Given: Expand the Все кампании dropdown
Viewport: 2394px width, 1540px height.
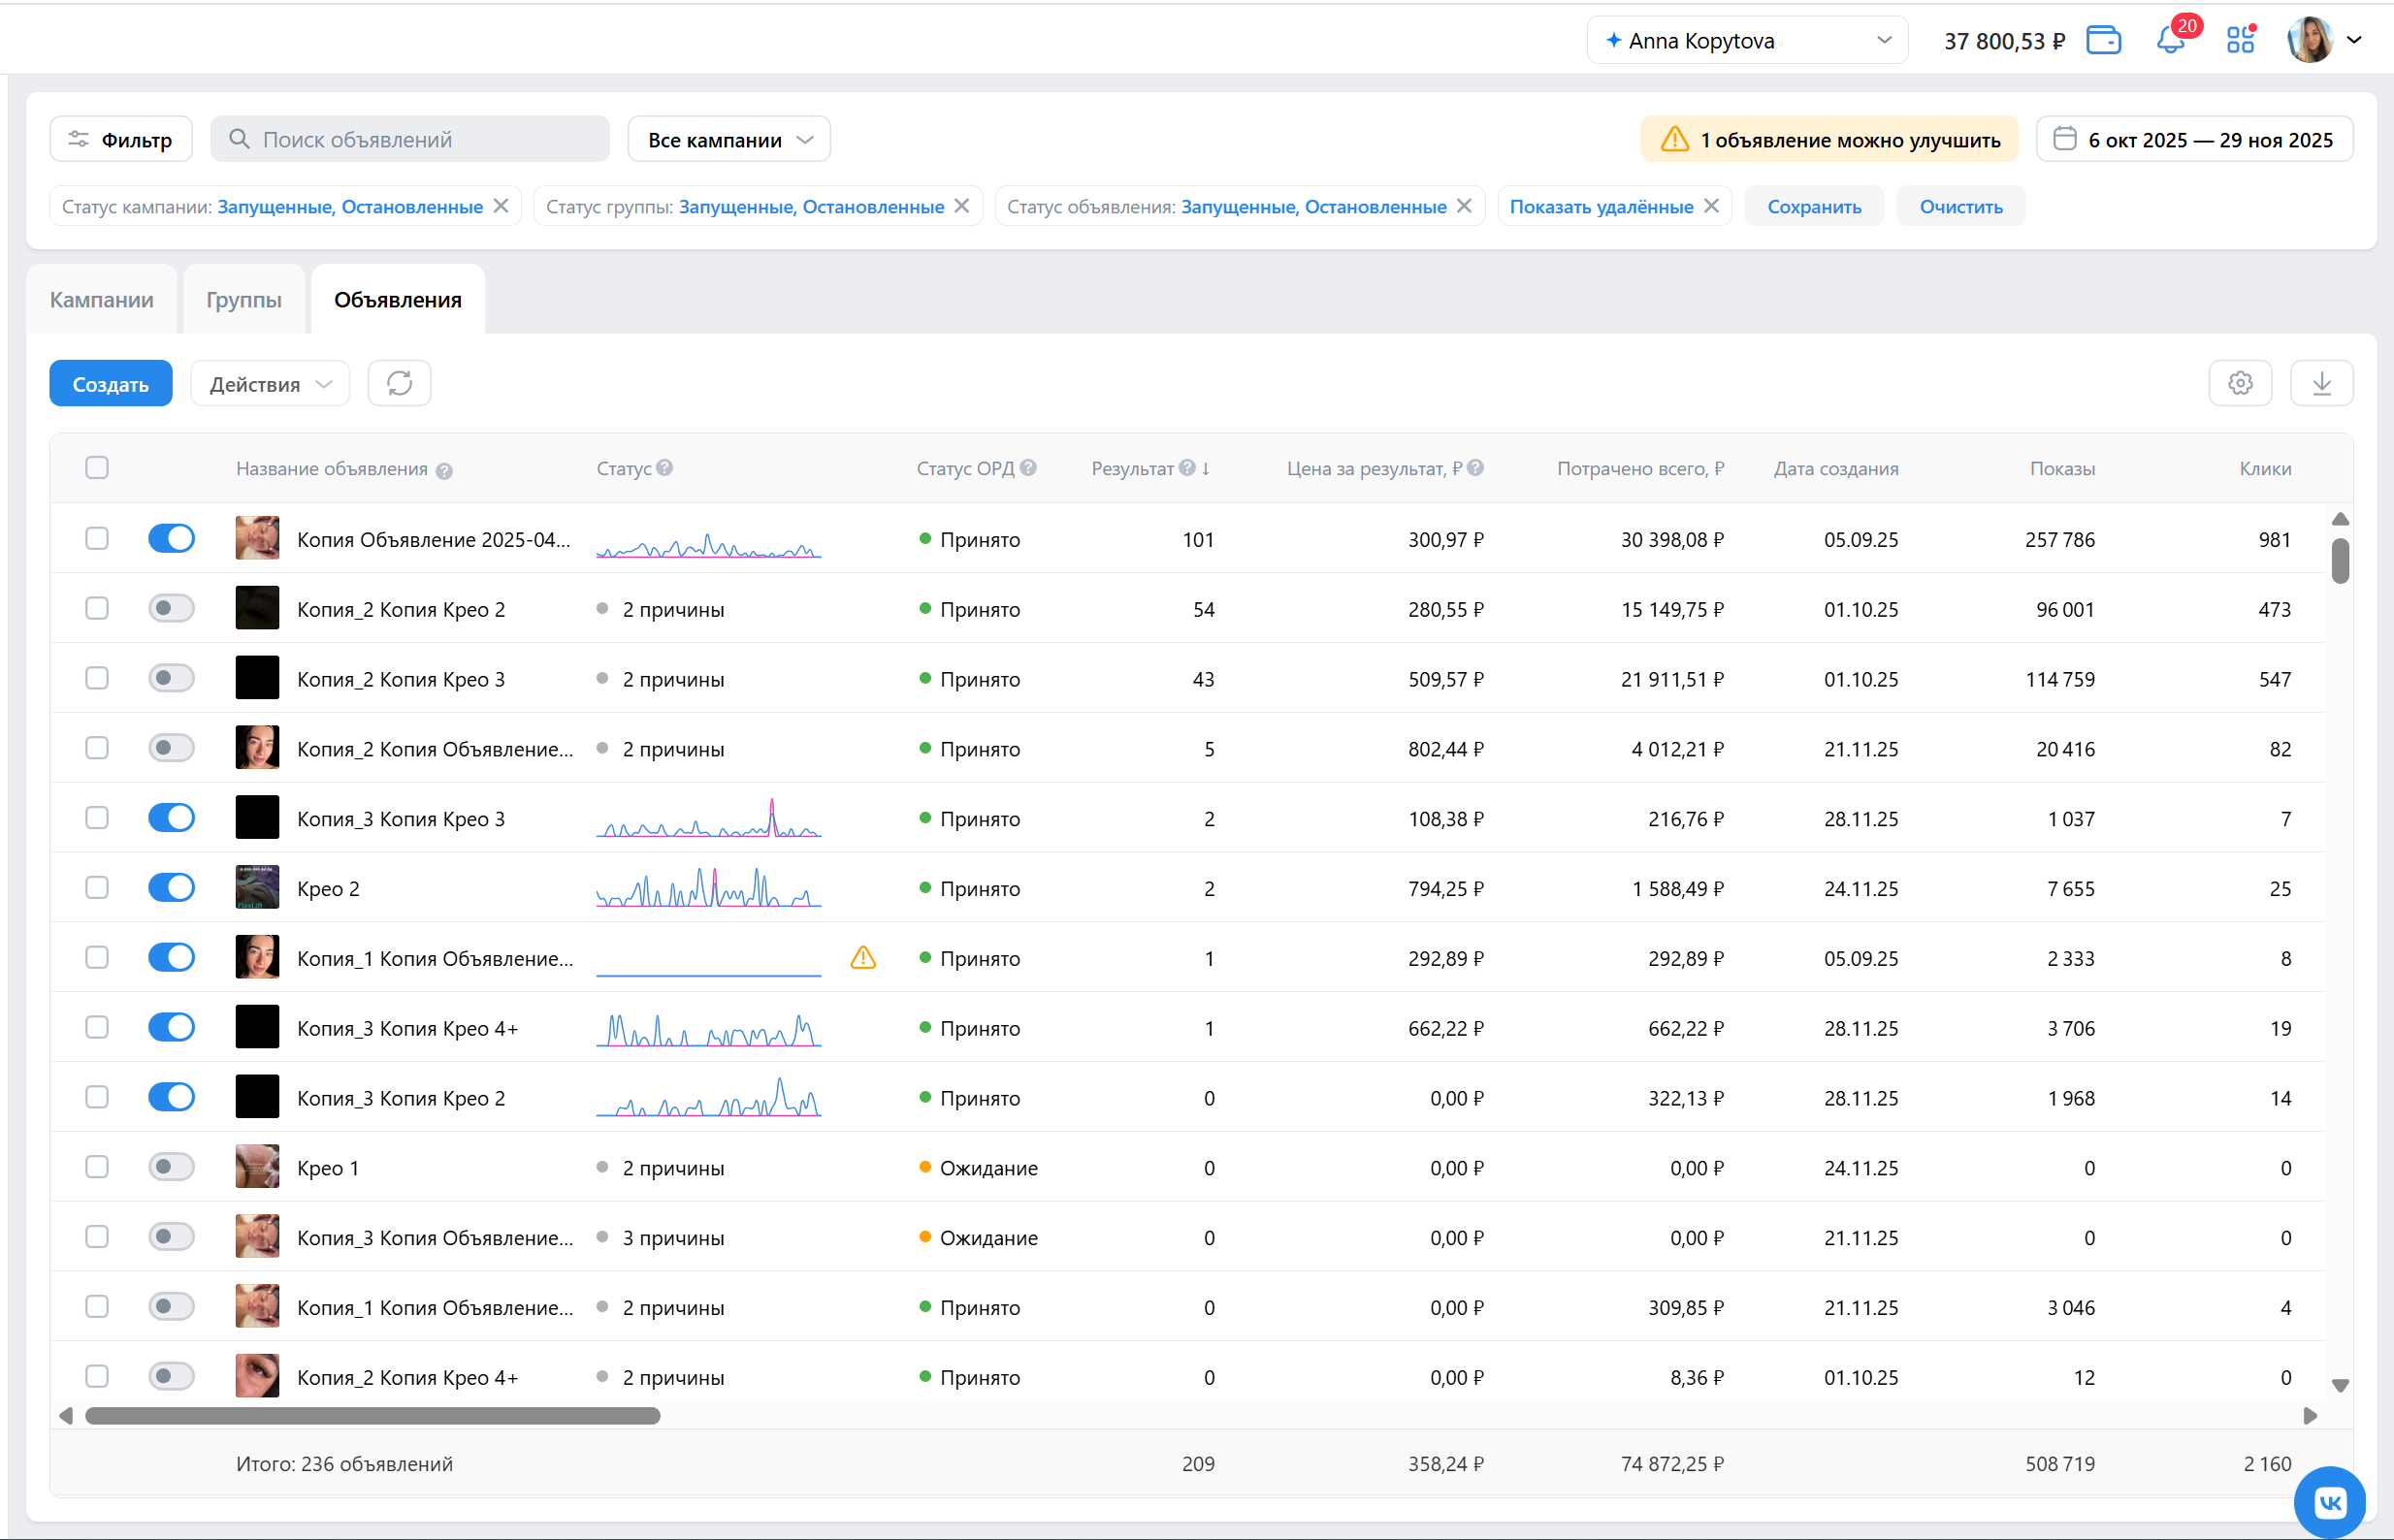Looking at the screenshot, I should pyautogui.click(x=729, y=140).
